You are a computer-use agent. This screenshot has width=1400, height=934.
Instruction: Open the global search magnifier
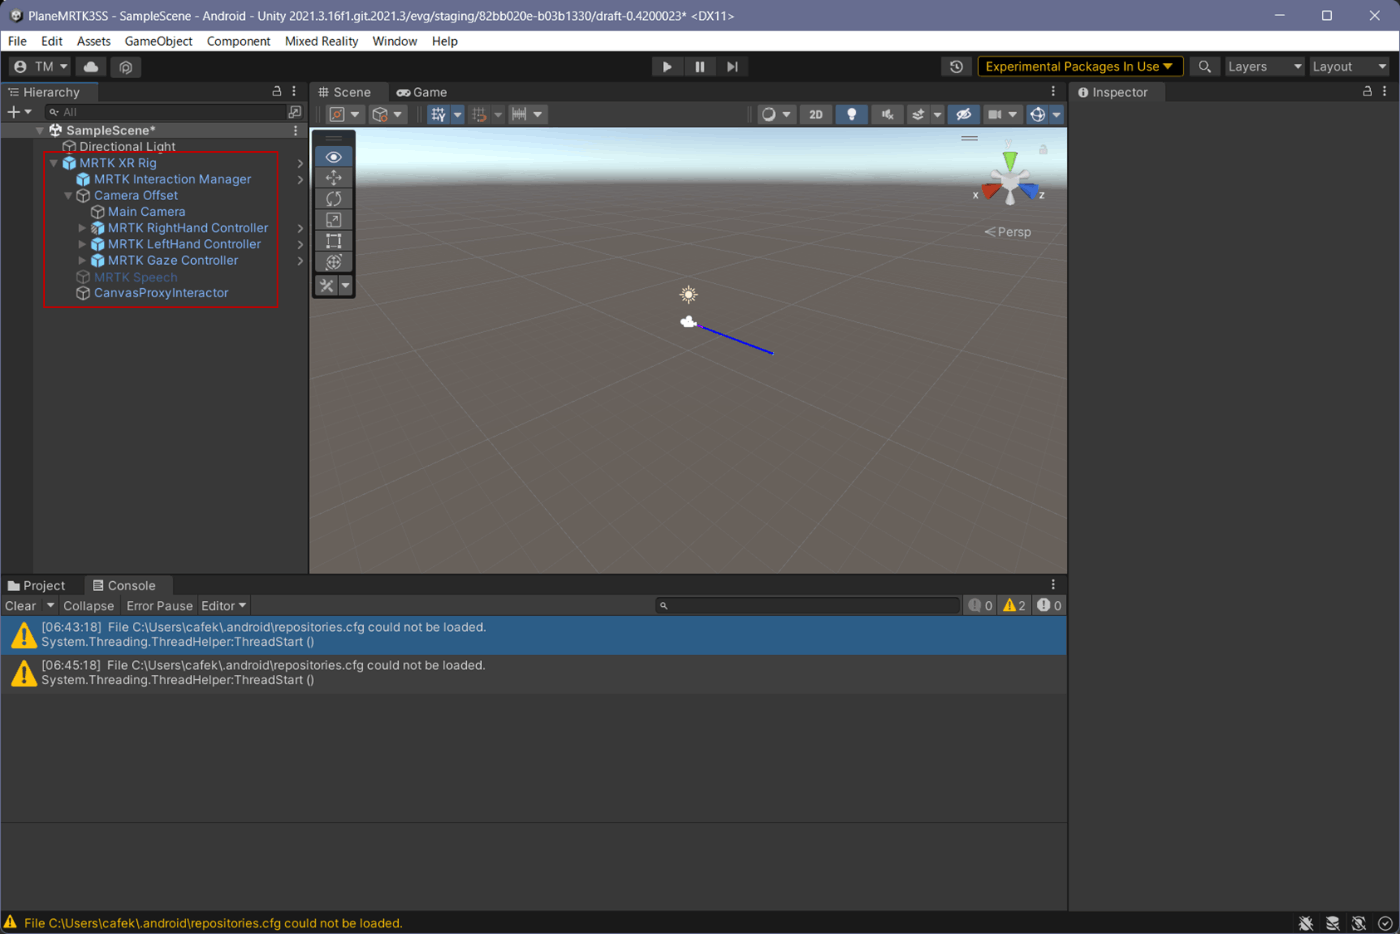[1205, 67]
